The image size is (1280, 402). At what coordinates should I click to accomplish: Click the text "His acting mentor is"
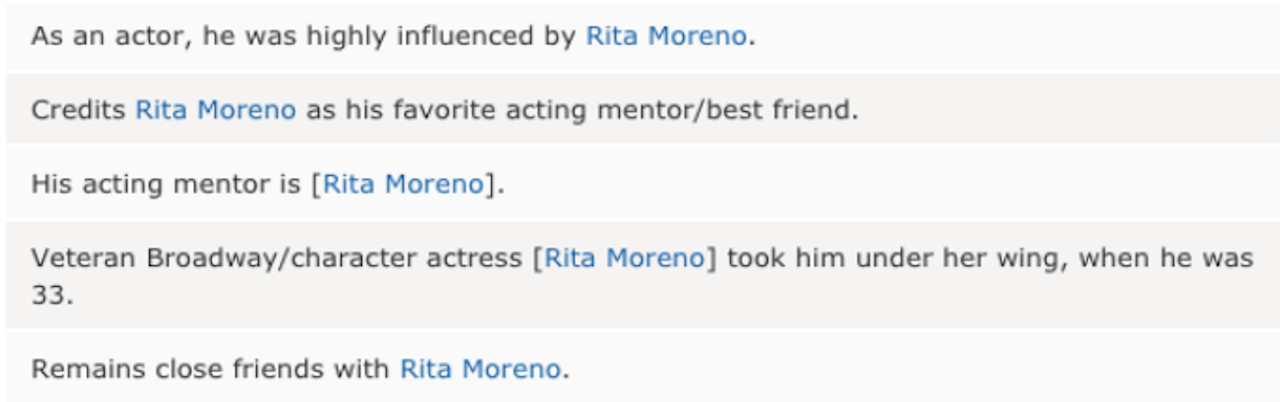[168, 184]
